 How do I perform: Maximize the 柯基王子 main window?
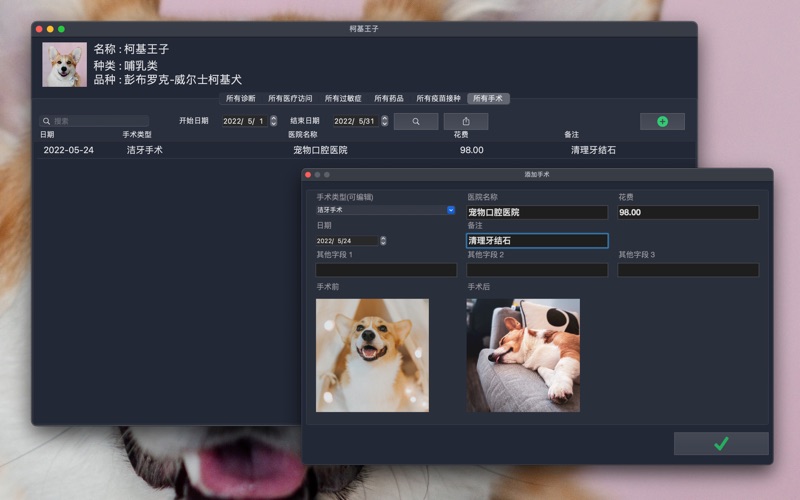coord(61,29)
